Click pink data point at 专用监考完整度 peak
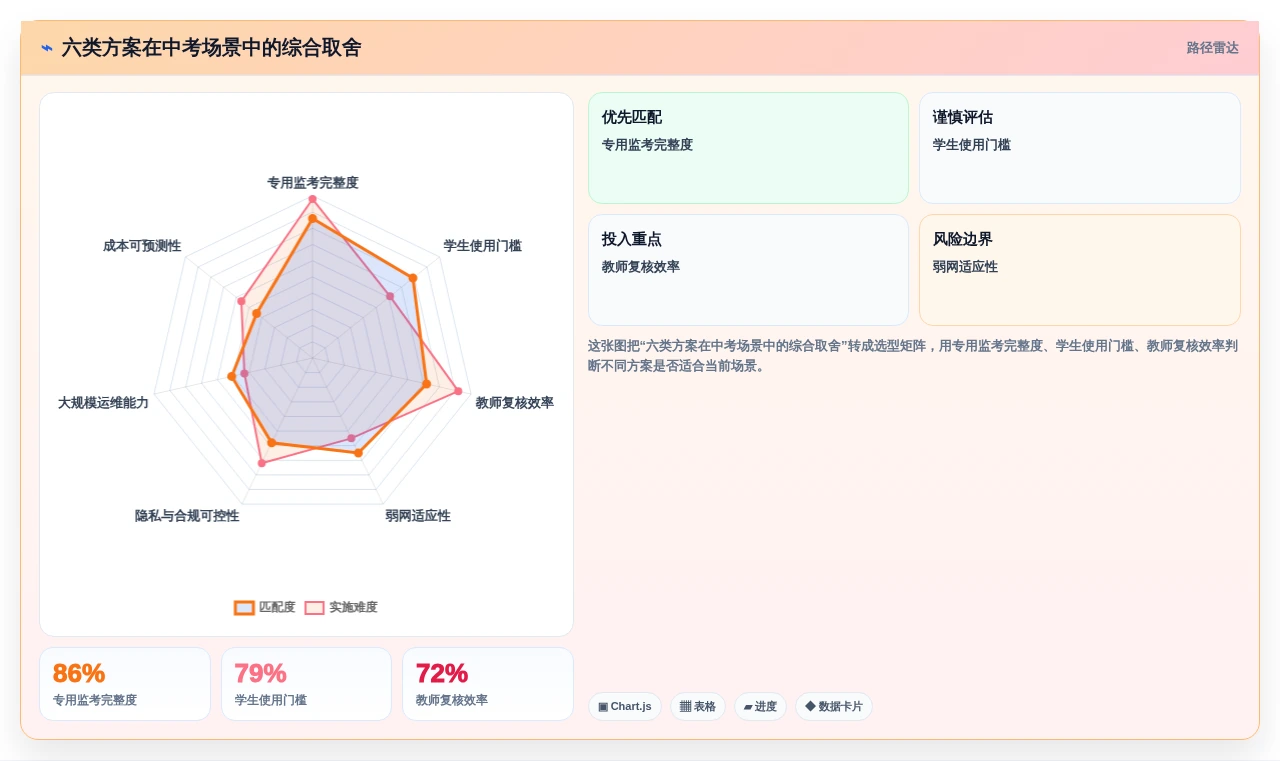 coord(312,199)
